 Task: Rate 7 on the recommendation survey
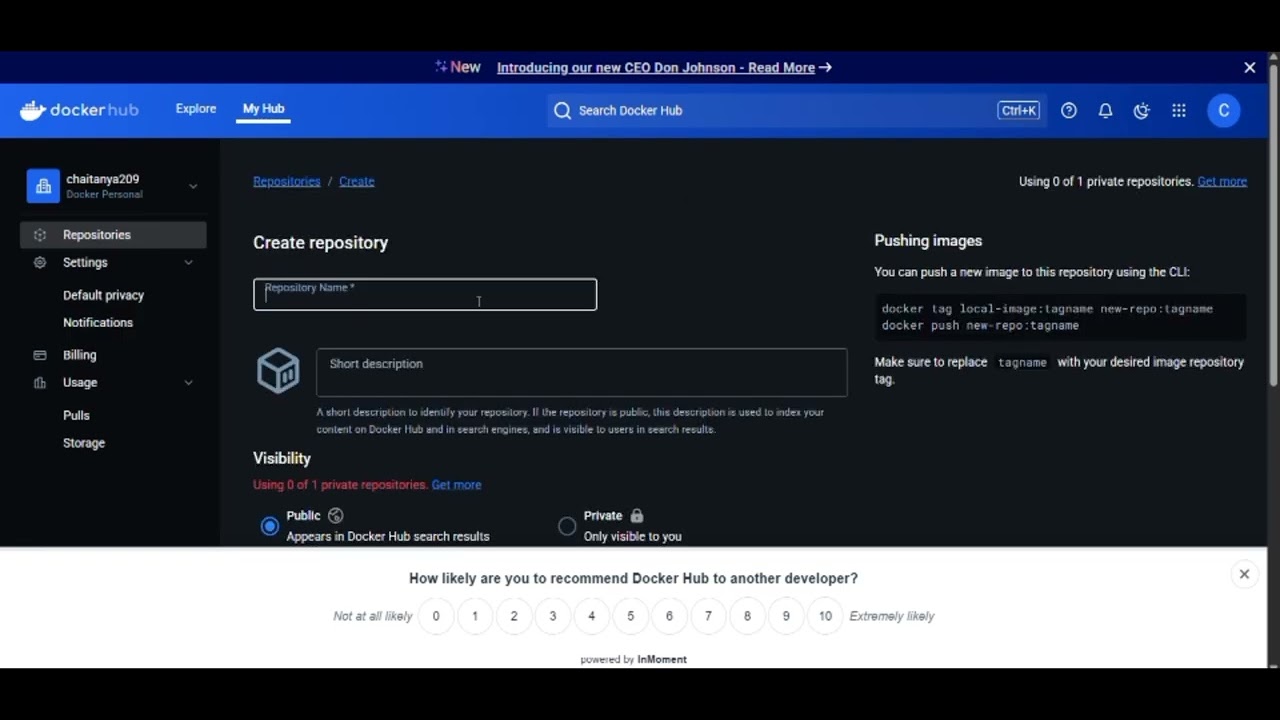708,616
